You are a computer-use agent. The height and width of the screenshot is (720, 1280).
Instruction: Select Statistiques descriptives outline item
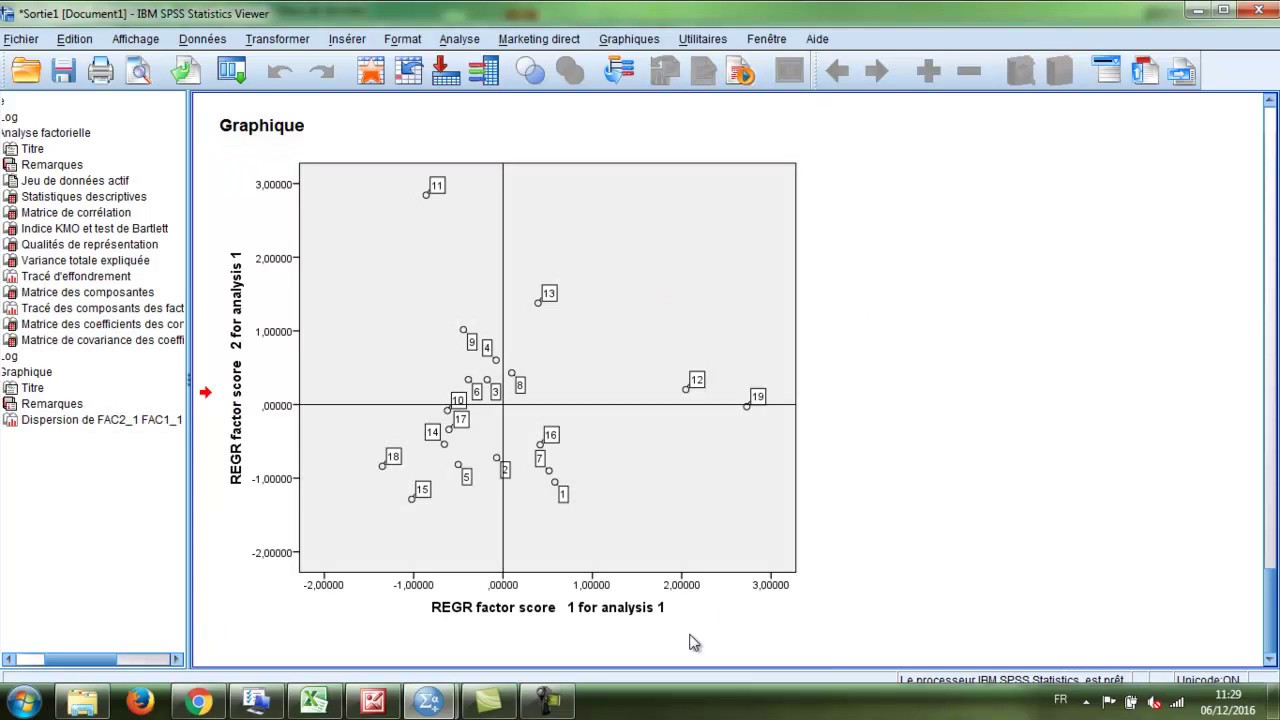tap(84, 197)
